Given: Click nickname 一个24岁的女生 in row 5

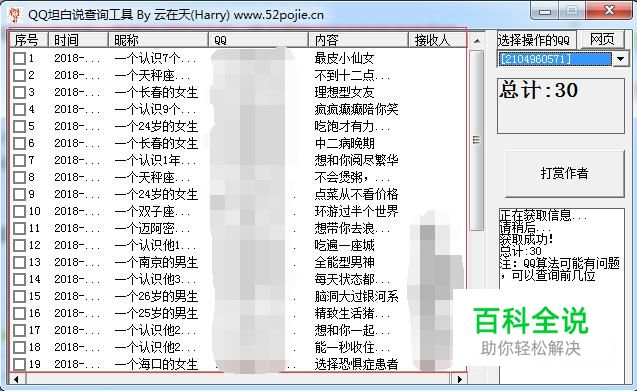Looking at the screenshot, I should pyautogui.click(x=156, y=126).
